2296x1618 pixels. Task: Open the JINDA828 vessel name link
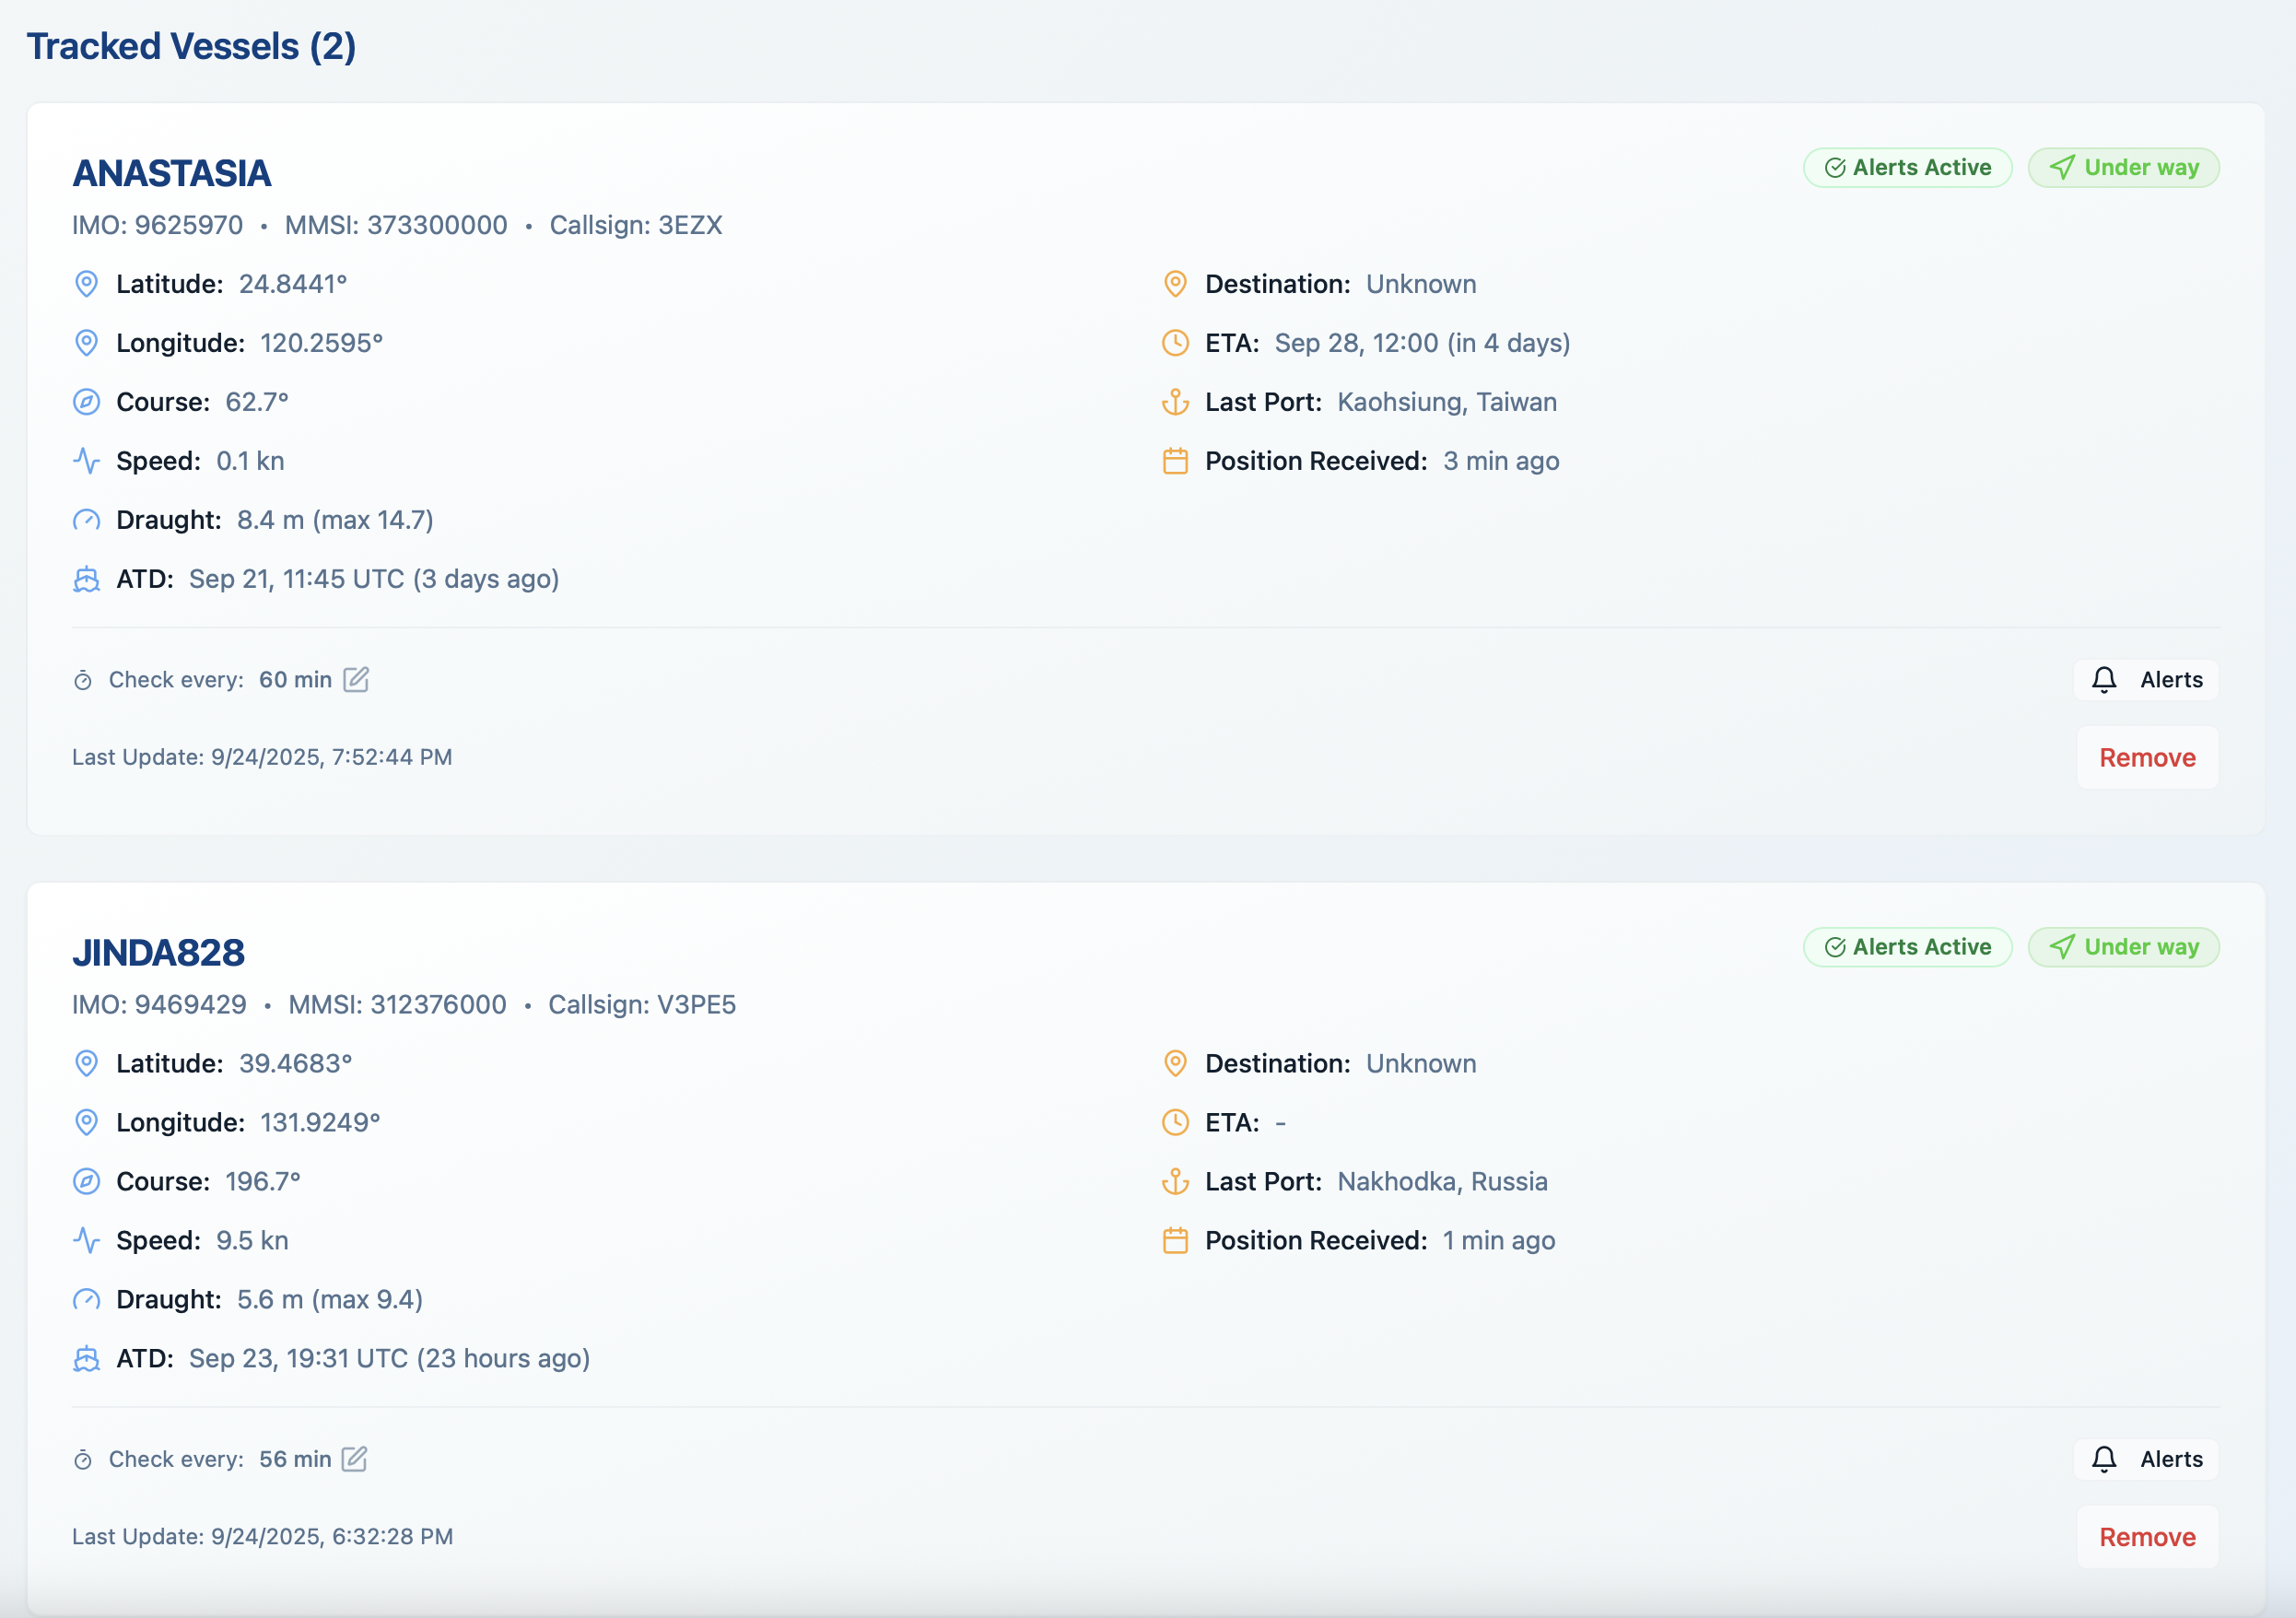coord(158,952)
